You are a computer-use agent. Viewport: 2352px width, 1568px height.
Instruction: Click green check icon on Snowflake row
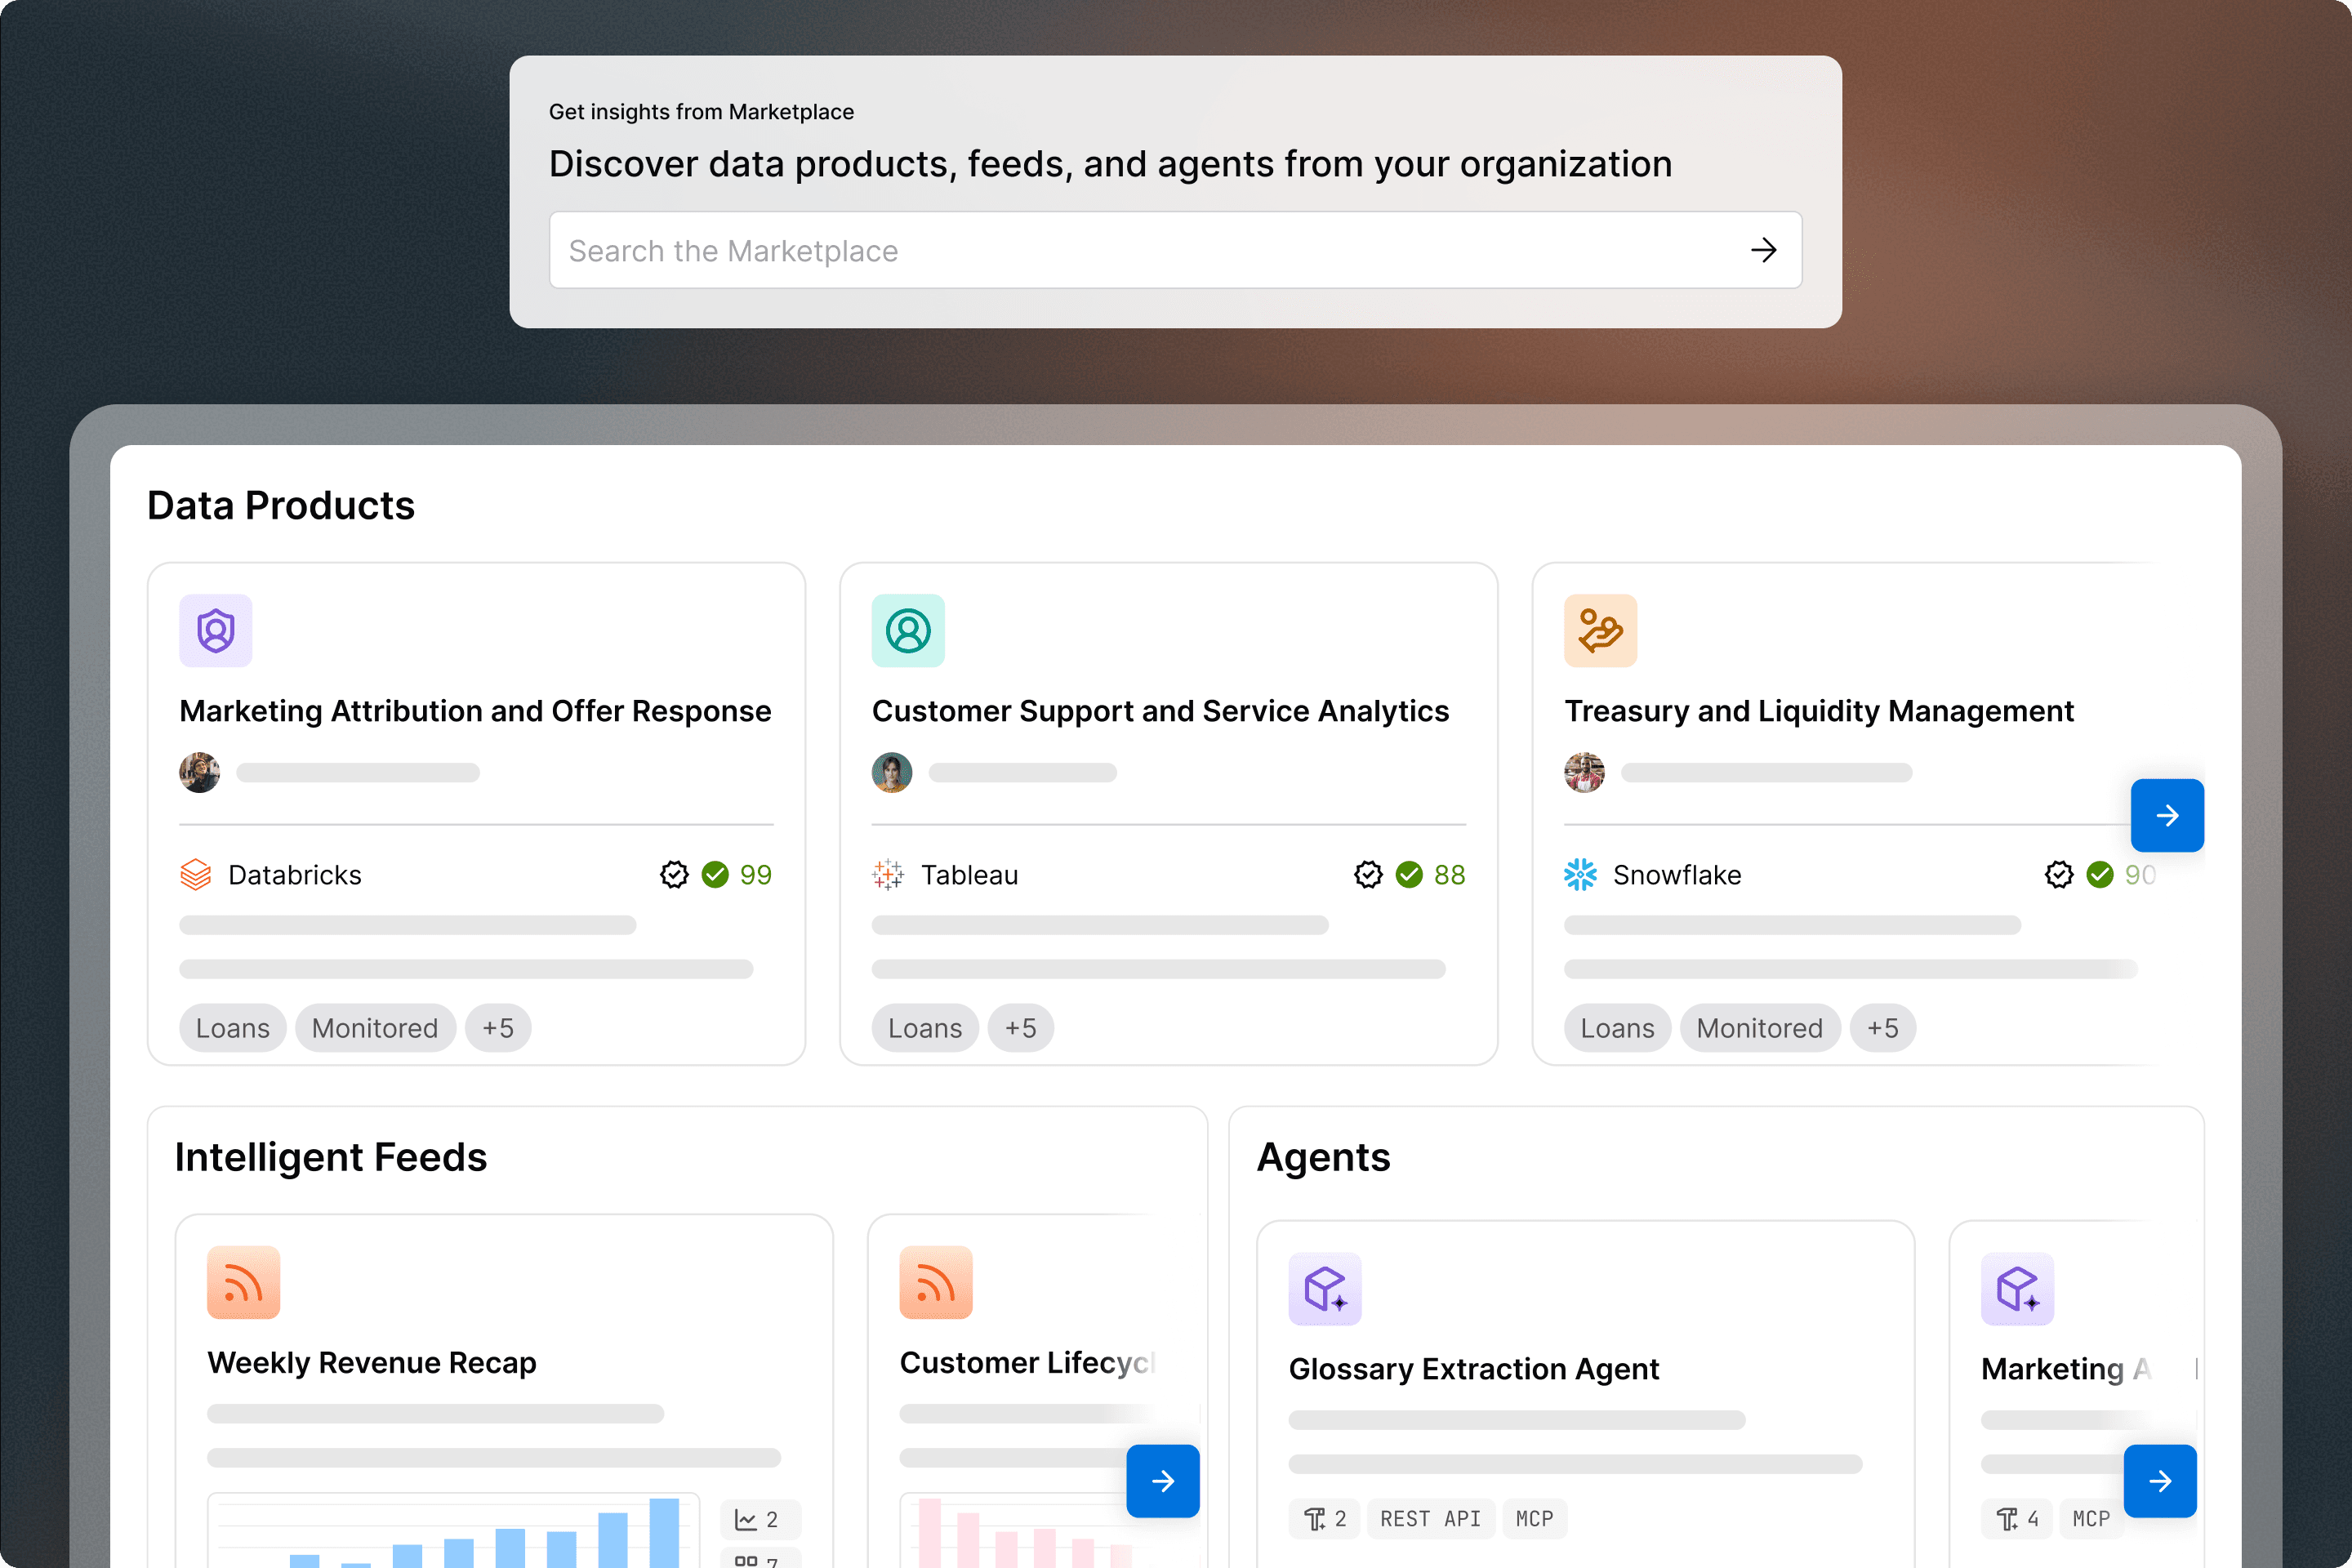(2100, 875)
